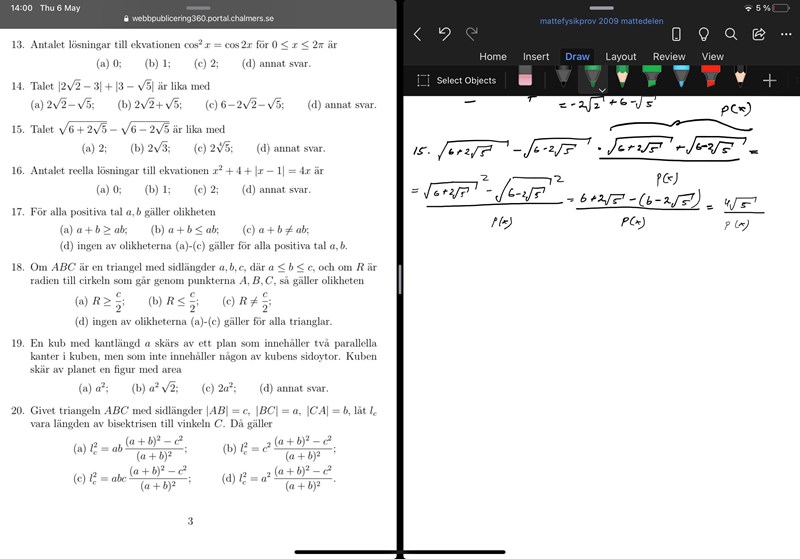
Task: Switch to the Home tab
Action: pyautogui.click(x=492, y=57)
